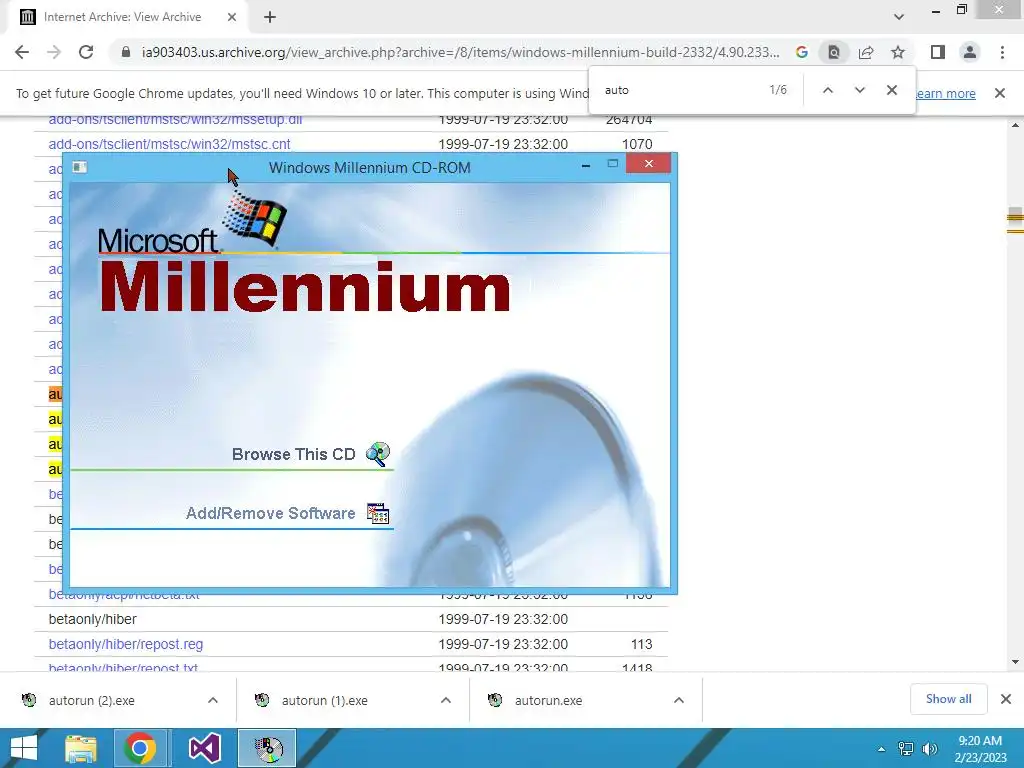
Task: Click the Add/Remove Software icon
Action: click(x=378, y=513)
